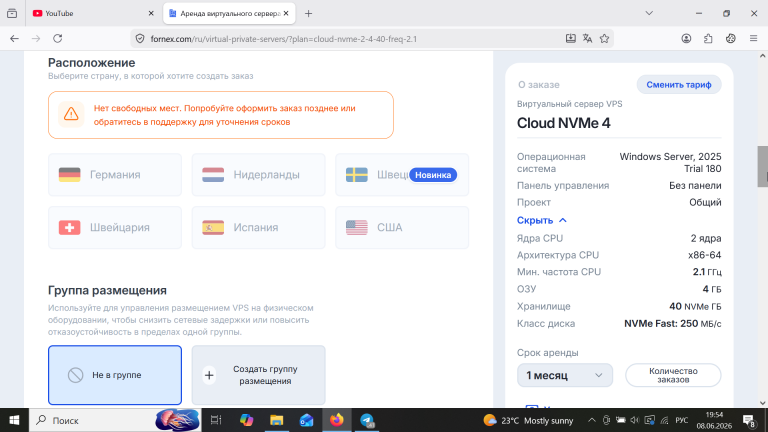This screenshot has height=432, width=768.
Task: Click the Без панели value
Action: [695, 186]
